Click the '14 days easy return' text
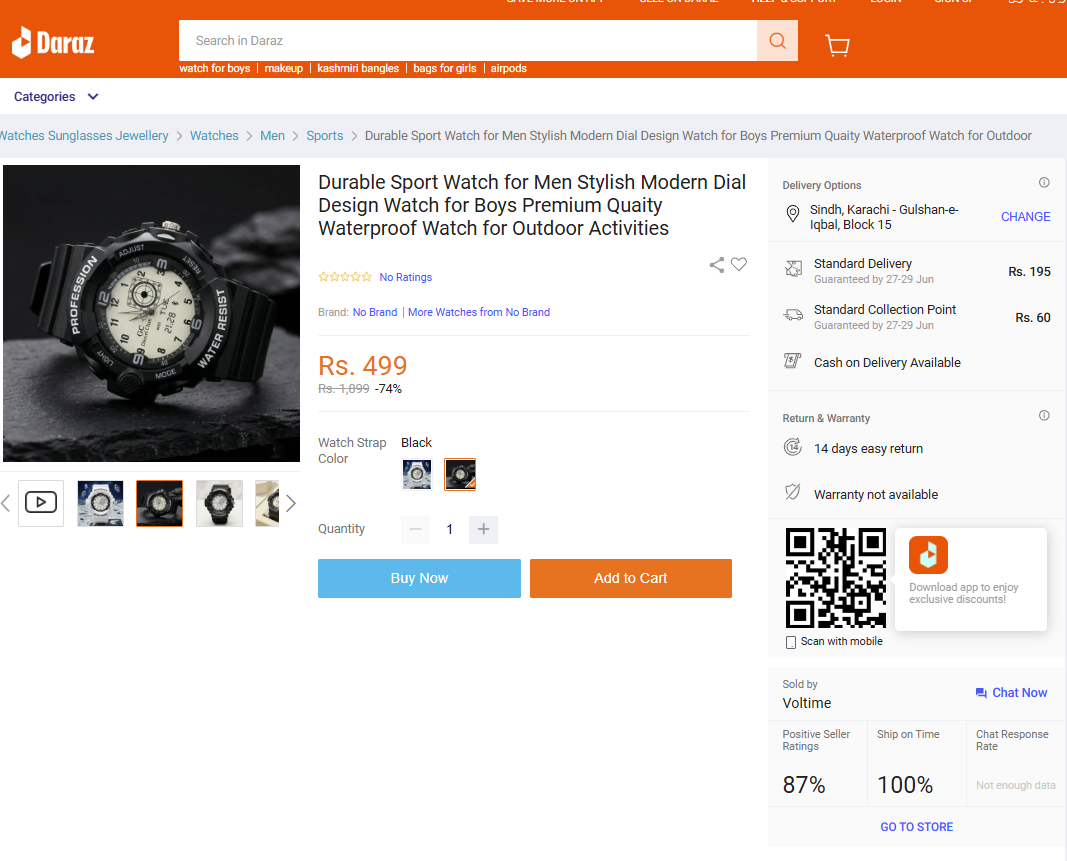Image resolution: width=1067 pixels, height=861 pixels. tap(868, 449)
